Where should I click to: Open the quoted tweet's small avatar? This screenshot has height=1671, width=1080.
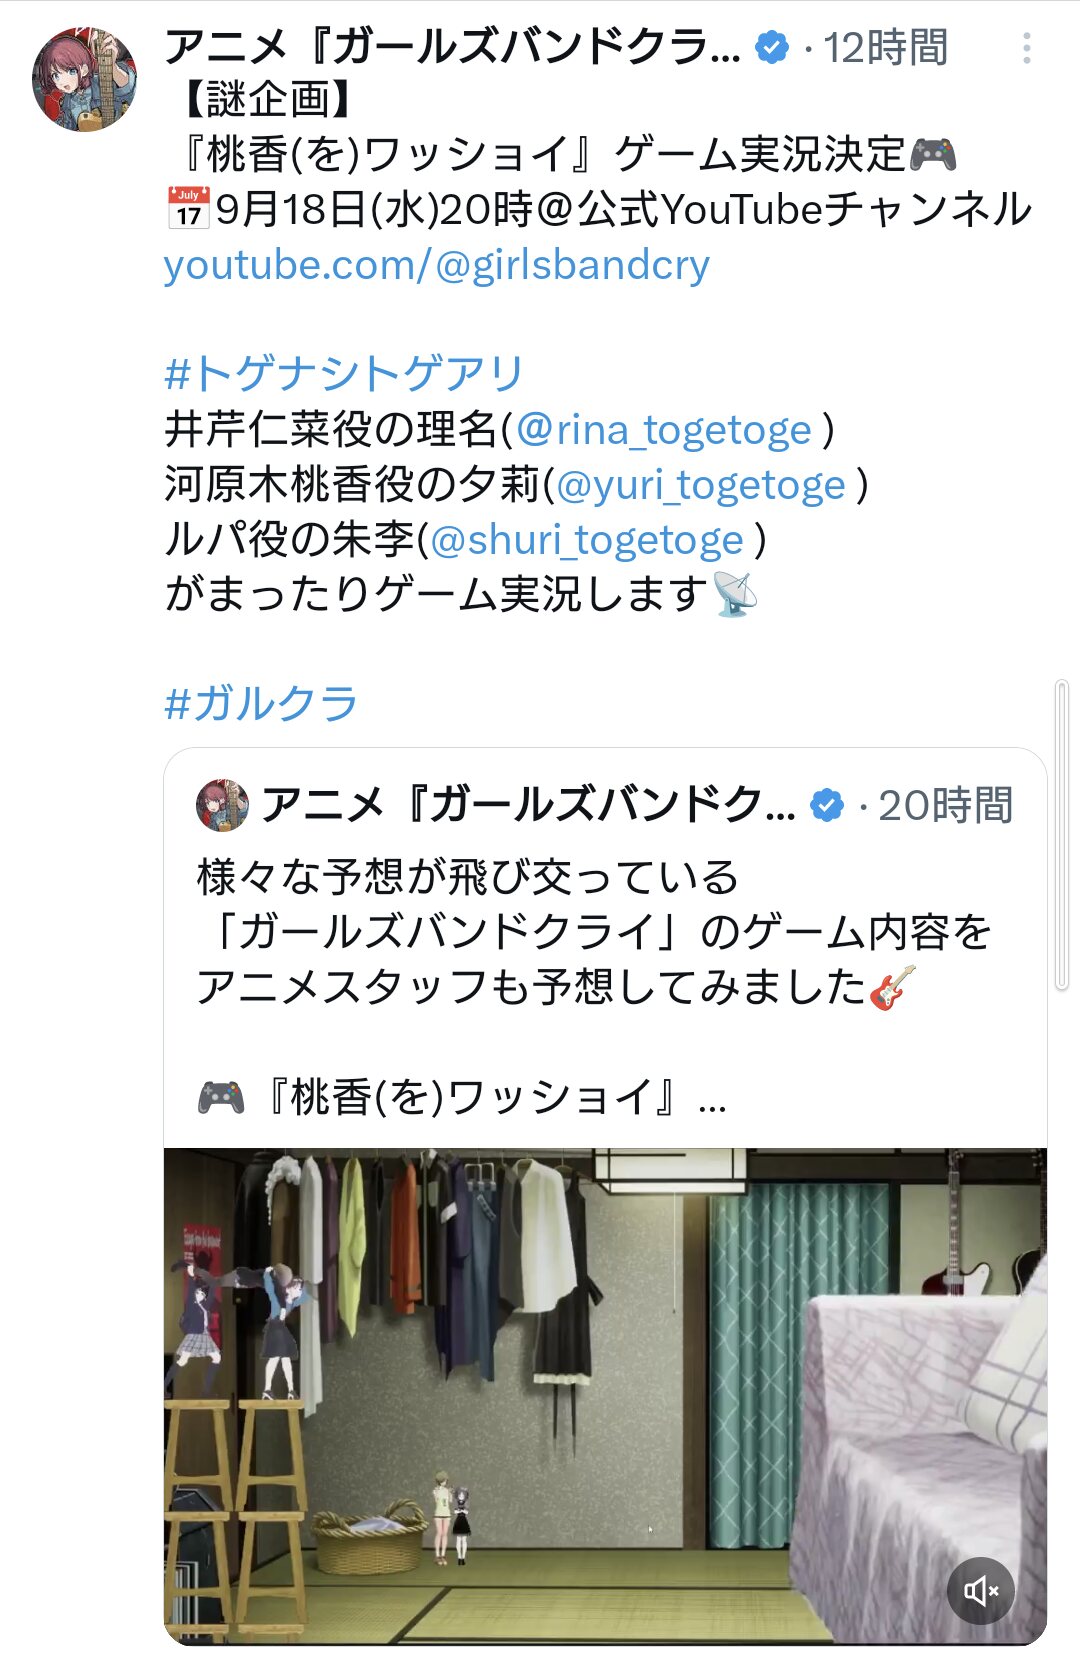click(222, 805)
